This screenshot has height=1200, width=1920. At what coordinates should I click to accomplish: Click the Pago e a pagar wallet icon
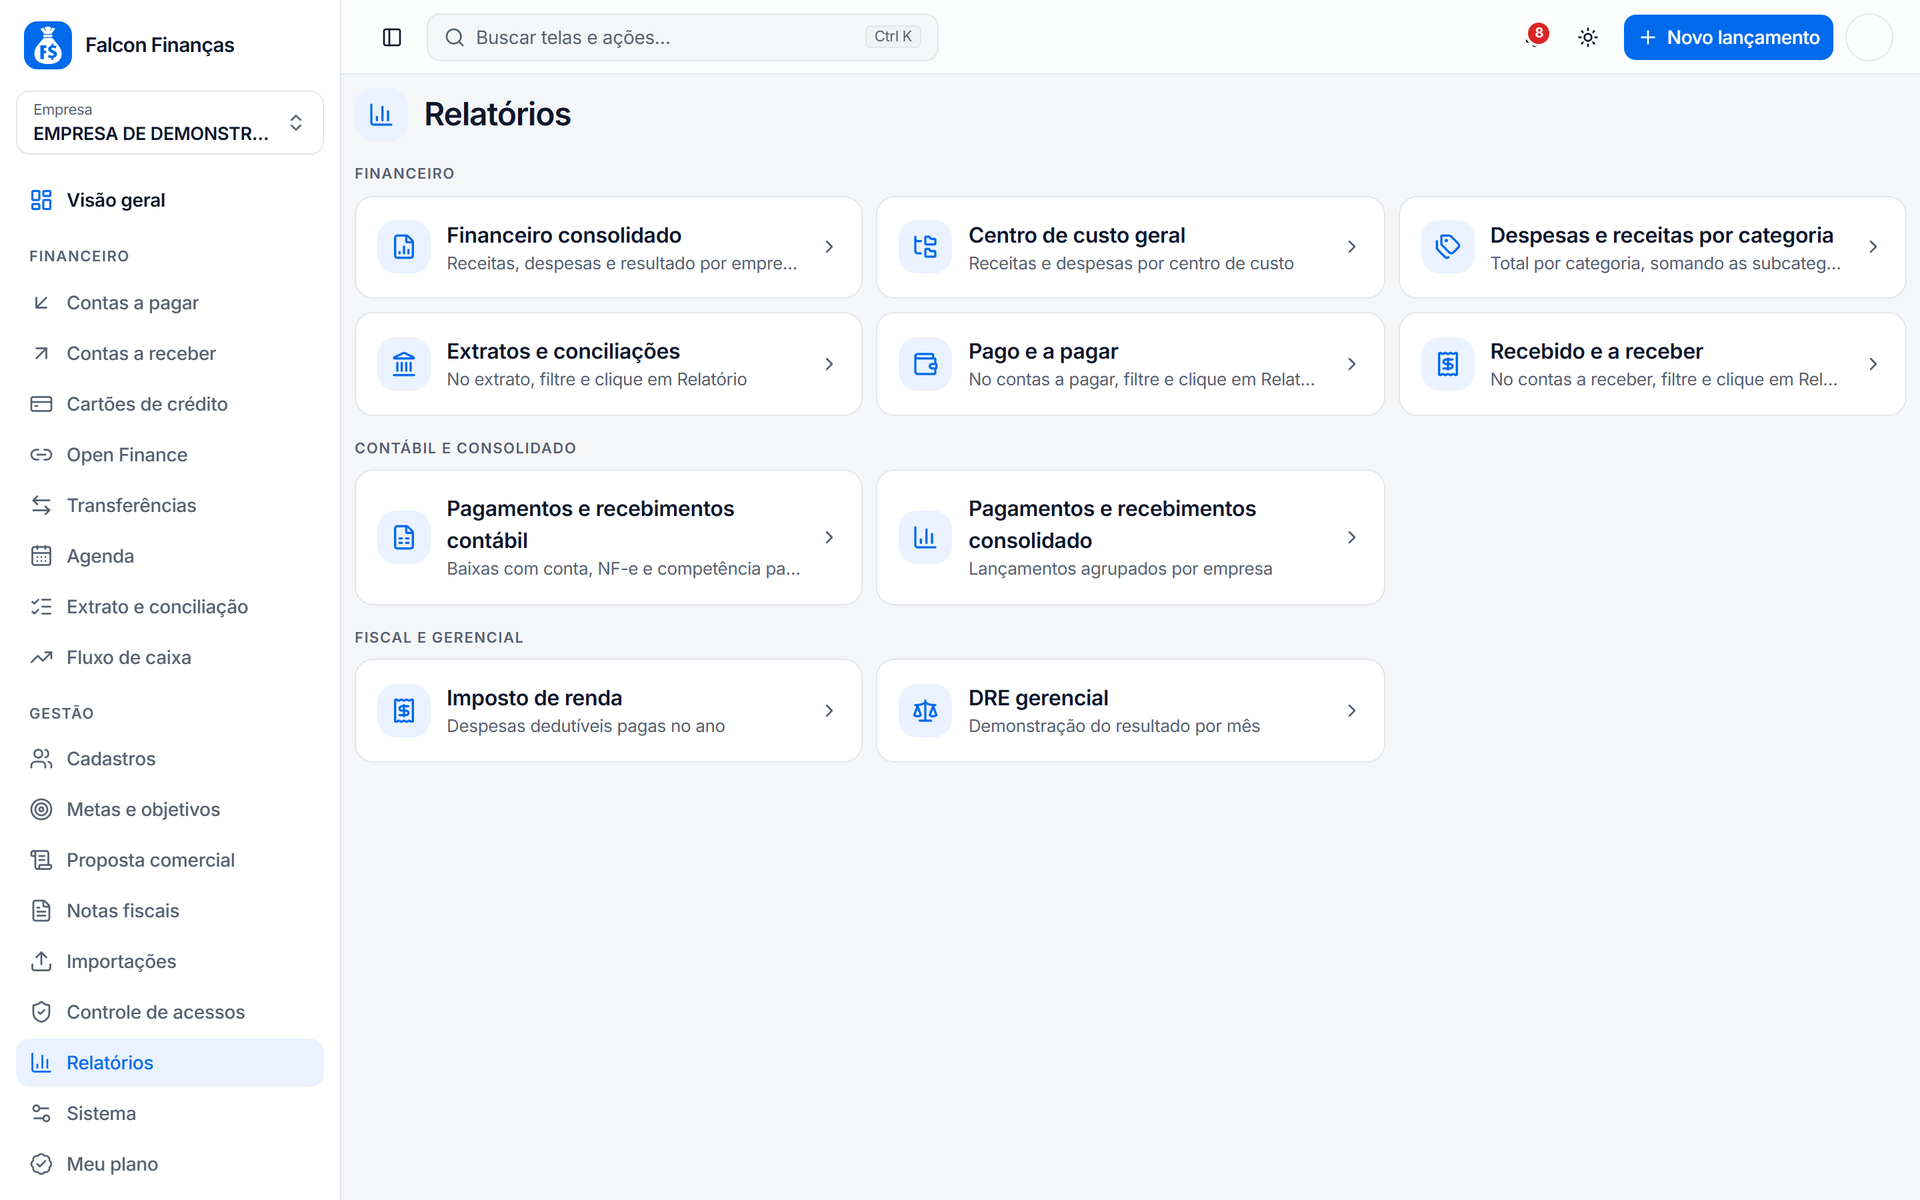925,364
